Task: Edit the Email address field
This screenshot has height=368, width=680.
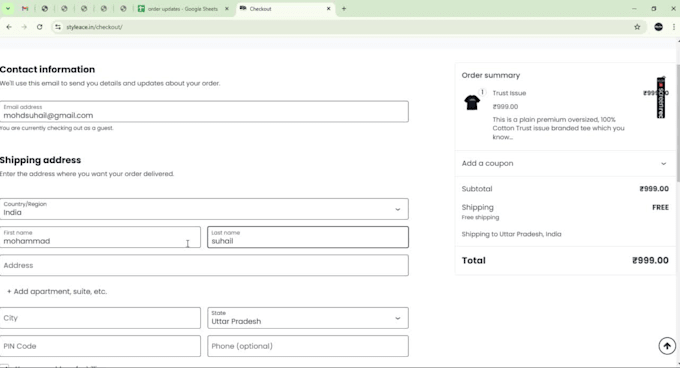Action: tap(204, 111)
